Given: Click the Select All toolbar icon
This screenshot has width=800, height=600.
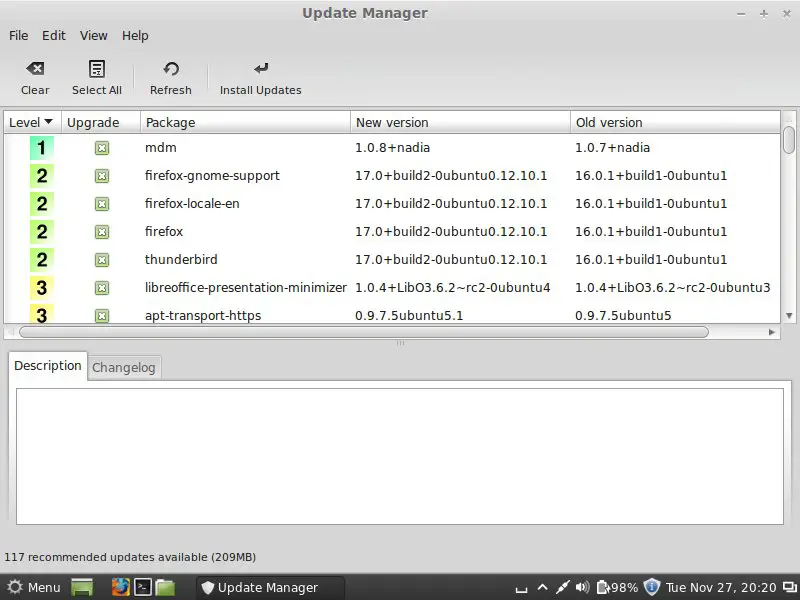Looking at the screenshot, I should click(x=96, y=69).
